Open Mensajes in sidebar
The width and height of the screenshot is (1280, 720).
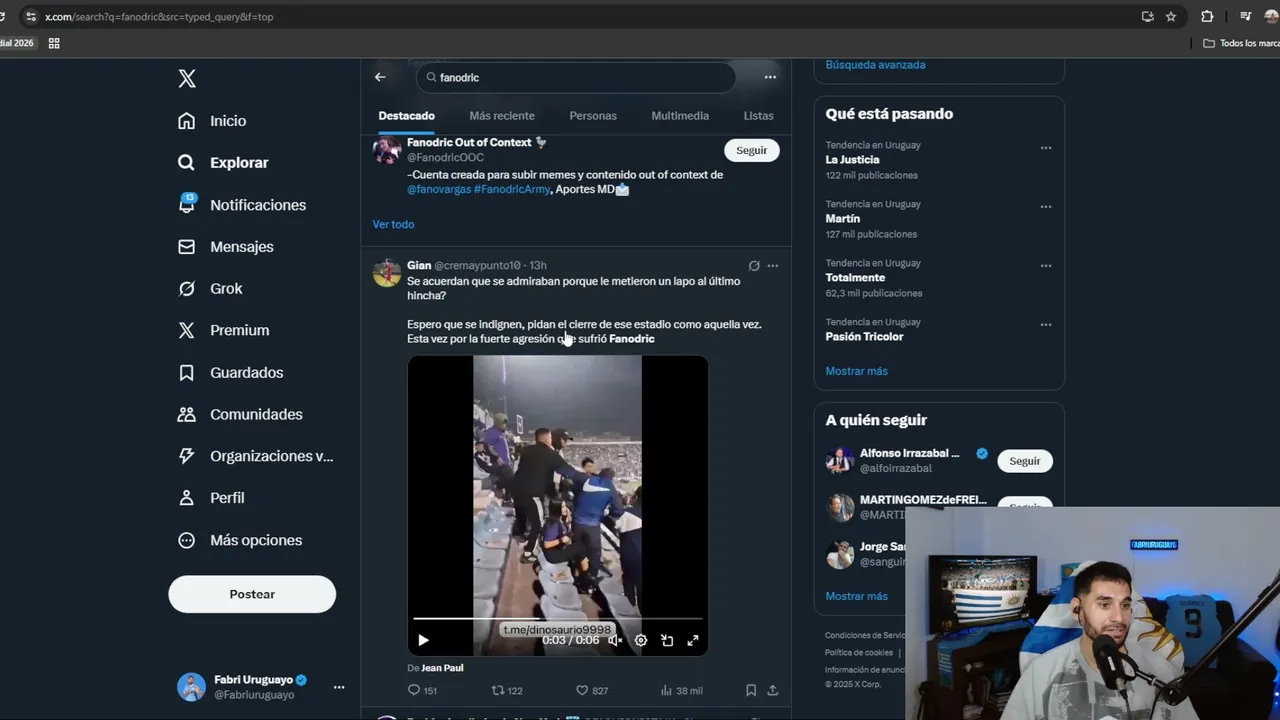click(225, 247)
